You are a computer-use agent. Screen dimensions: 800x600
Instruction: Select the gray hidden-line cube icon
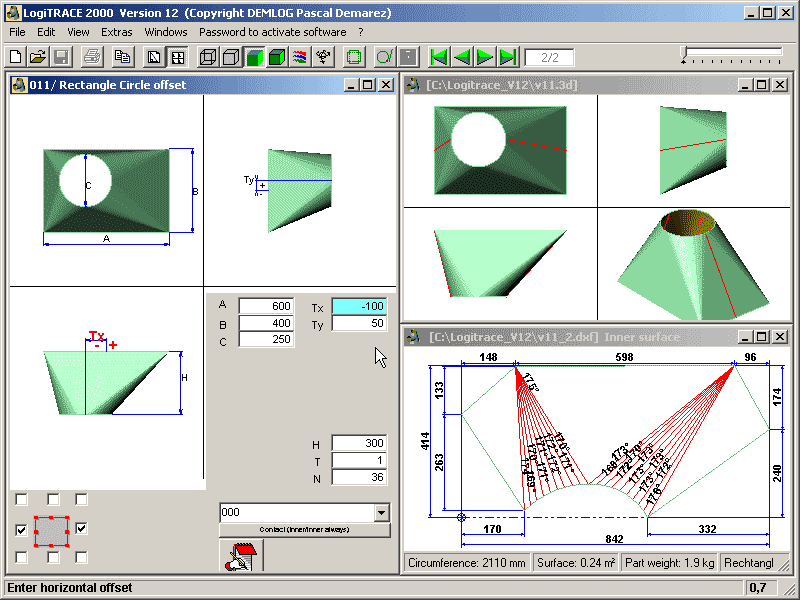tap(231, 57)
